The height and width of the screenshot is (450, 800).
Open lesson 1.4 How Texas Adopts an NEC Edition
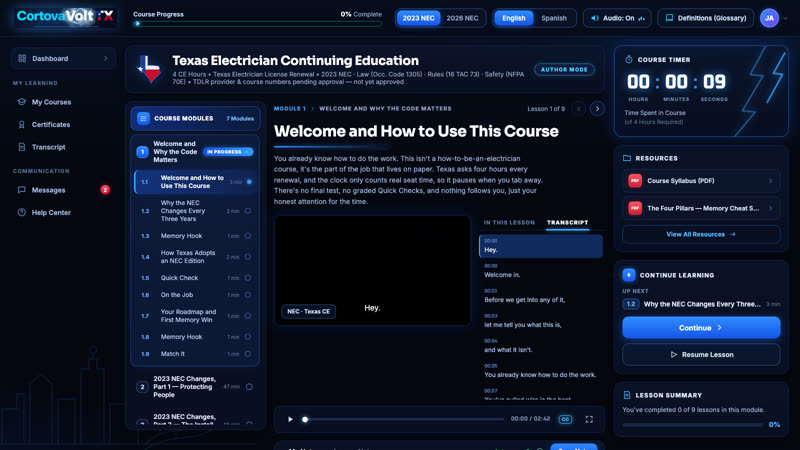tap(195, 257)
